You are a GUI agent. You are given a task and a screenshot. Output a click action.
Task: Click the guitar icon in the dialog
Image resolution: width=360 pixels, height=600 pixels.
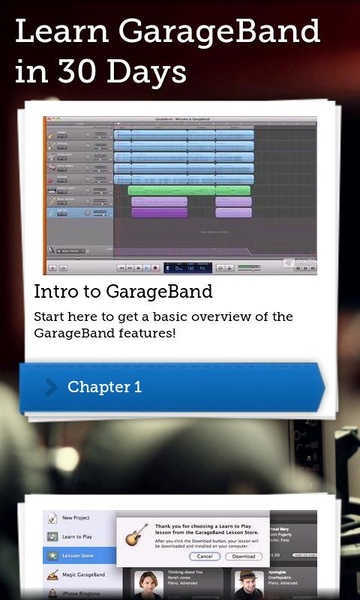tap(136, 535)
